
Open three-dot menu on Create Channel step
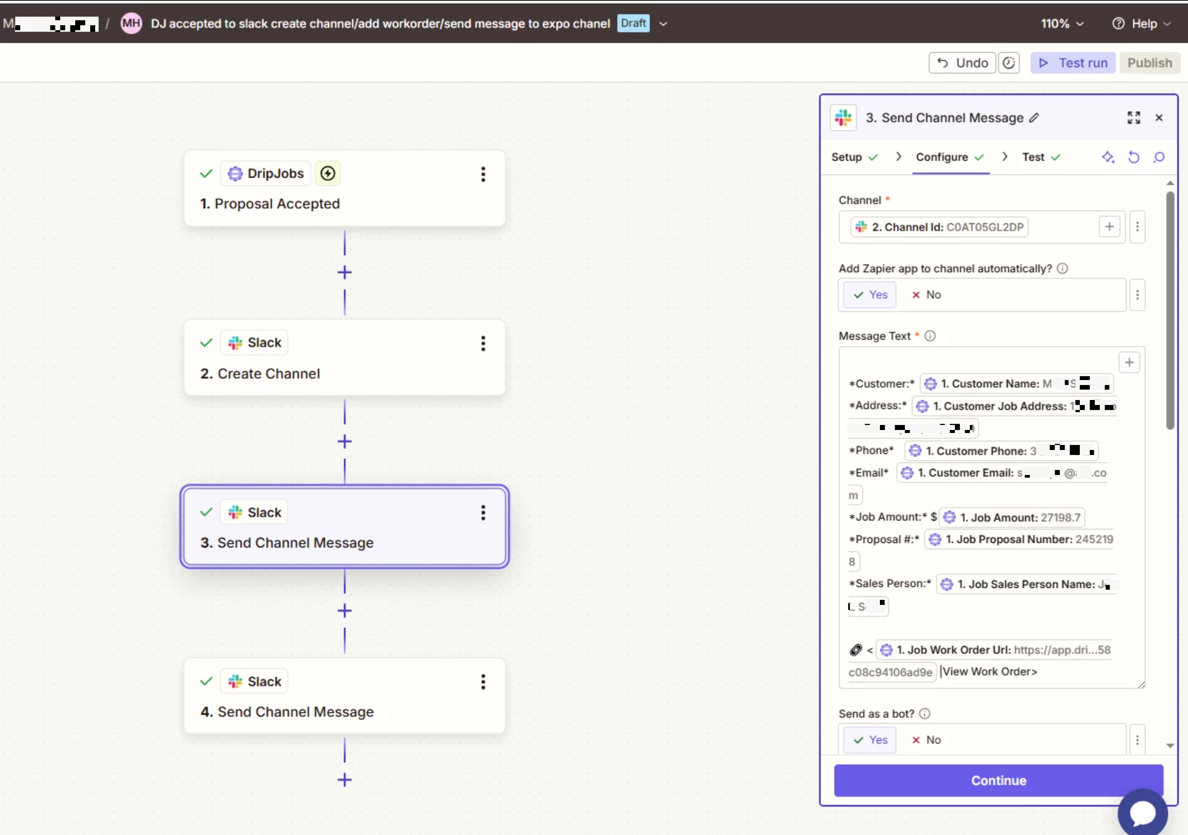[483, 343]
